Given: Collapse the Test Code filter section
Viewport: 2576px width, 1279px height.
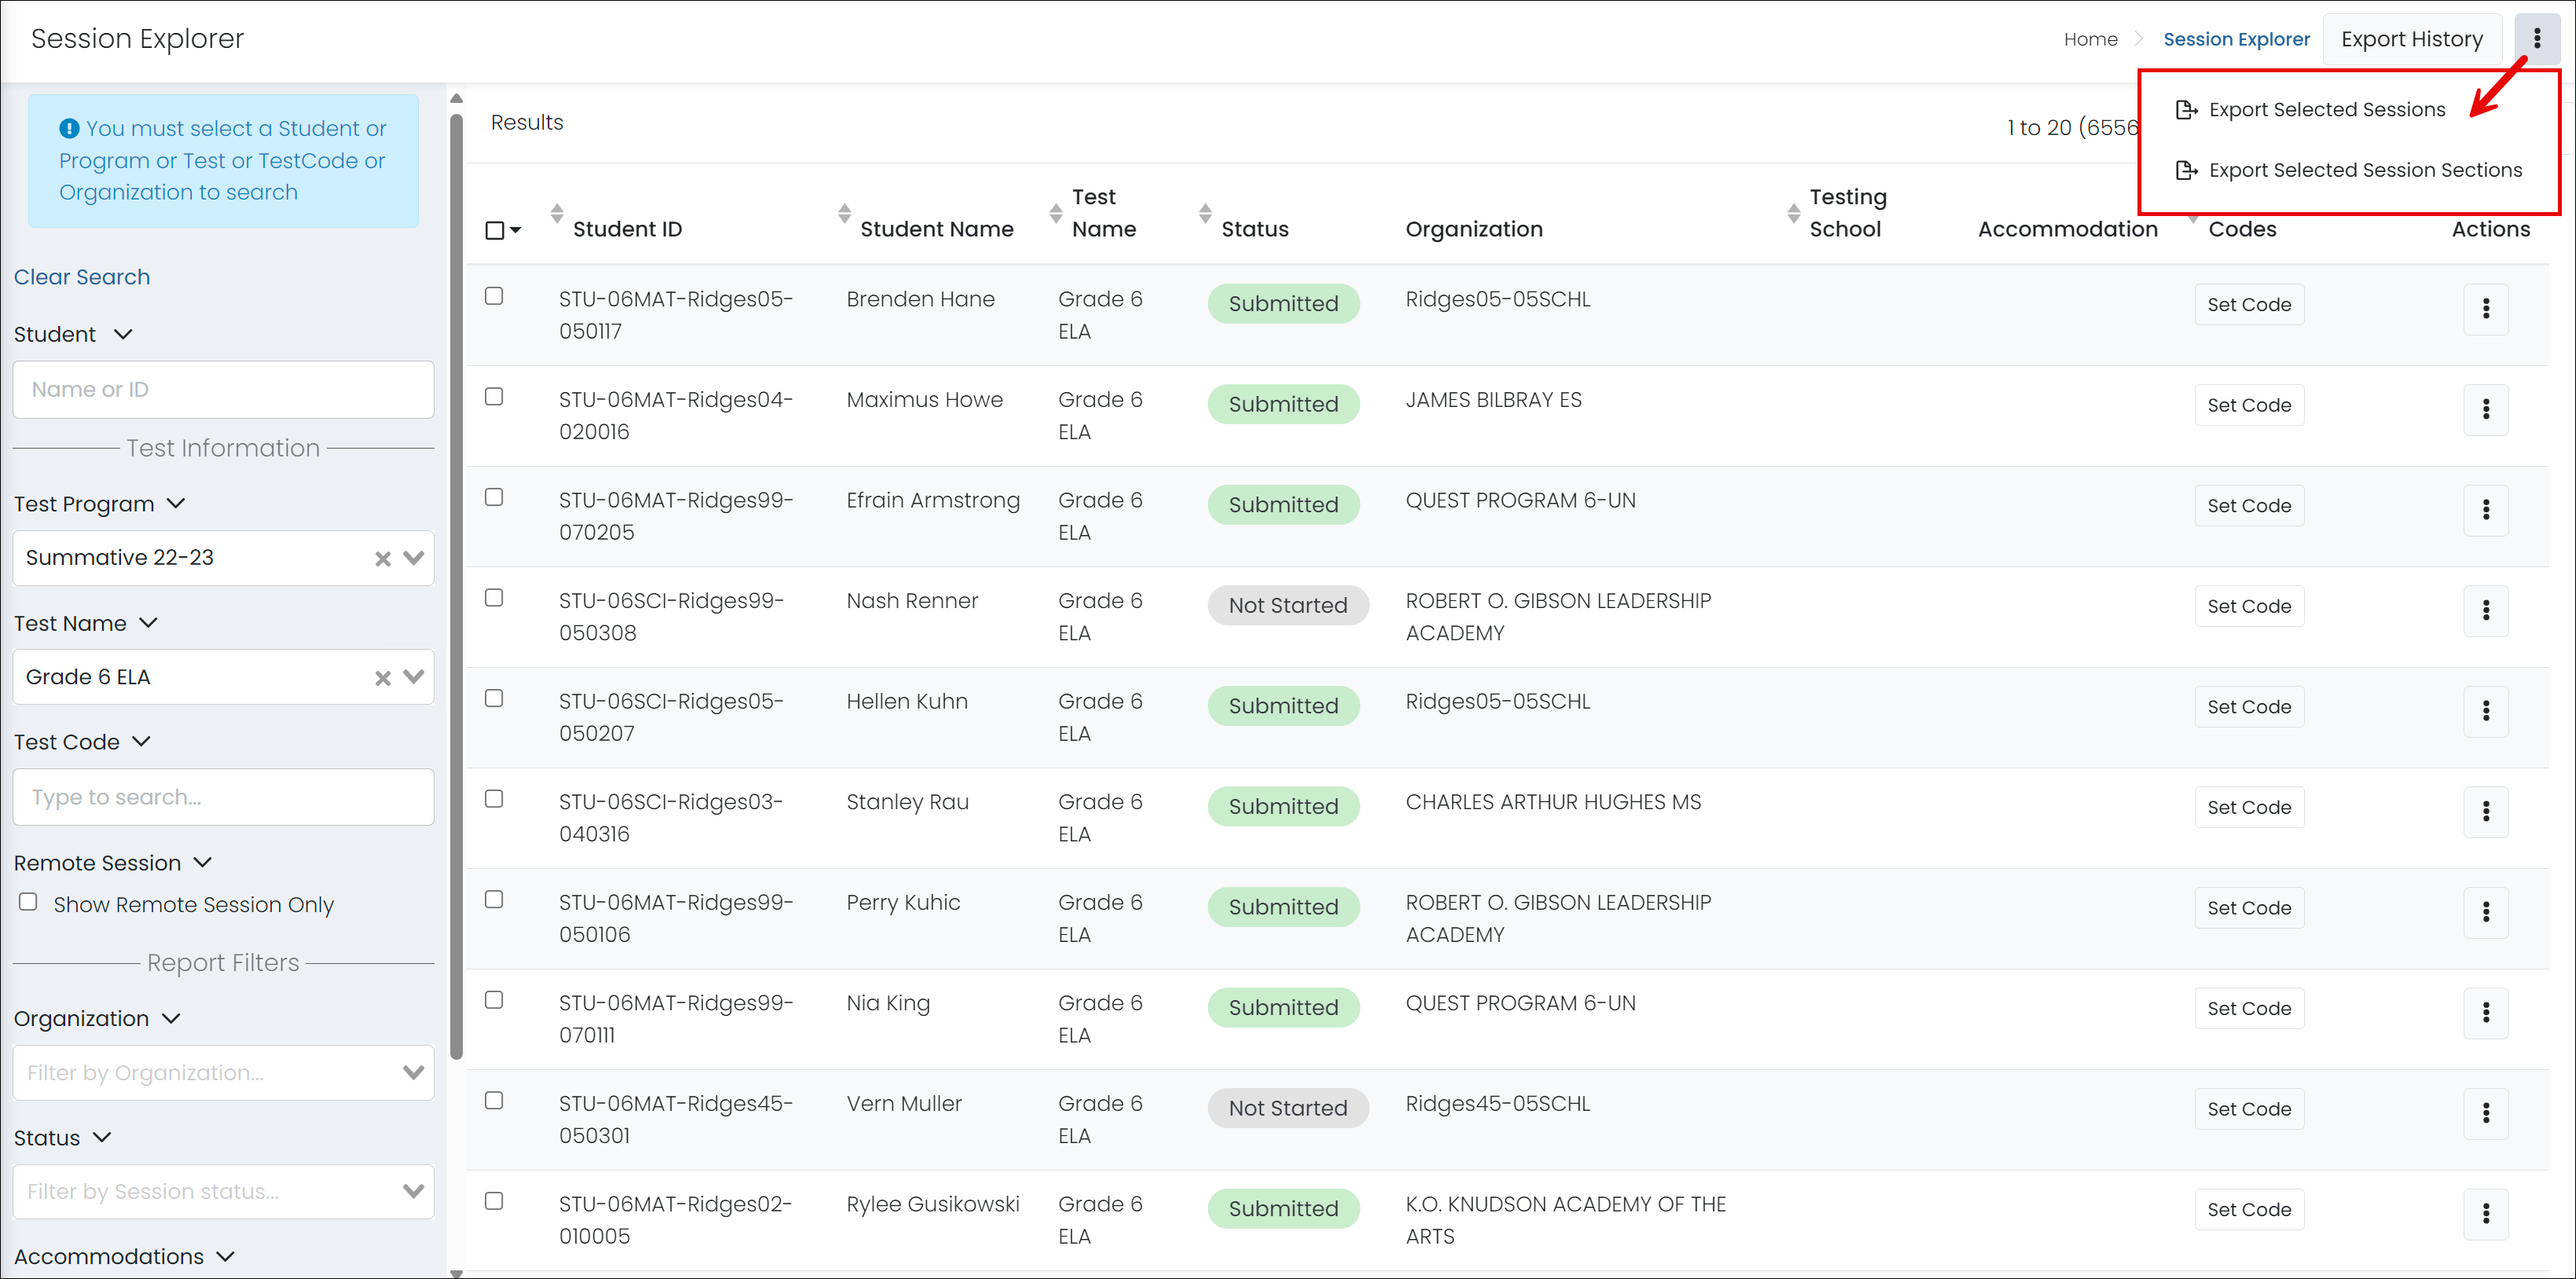Looking at the screenshot, I should coord(141,742).
